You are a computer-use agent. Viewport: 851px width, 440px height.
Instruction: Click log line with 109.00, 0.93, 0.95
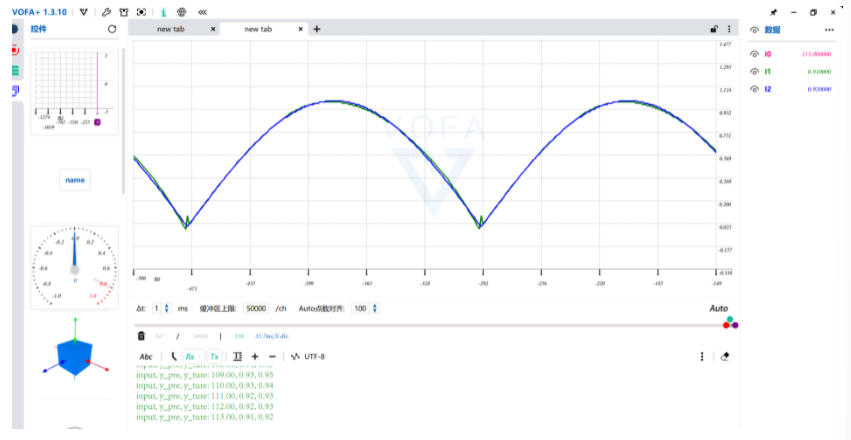point(205,375)
